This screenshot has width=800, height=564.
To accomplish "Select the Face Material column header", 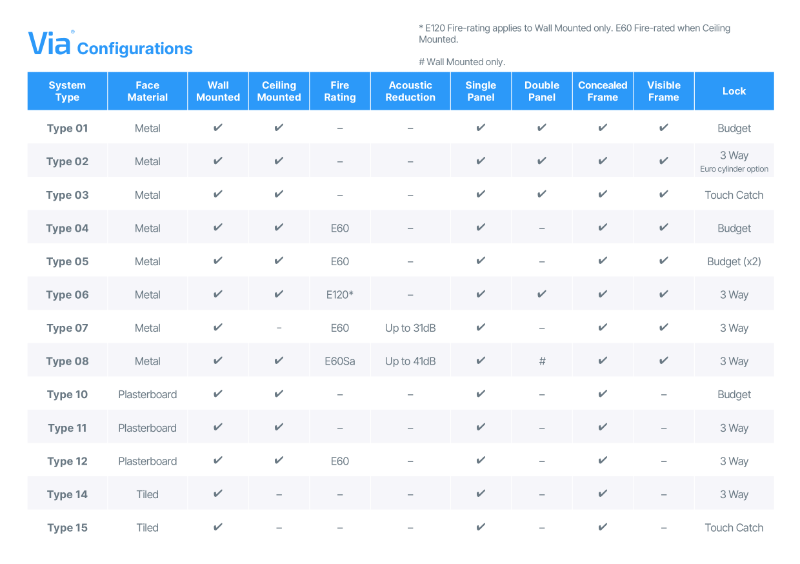I will click(147, 91).
